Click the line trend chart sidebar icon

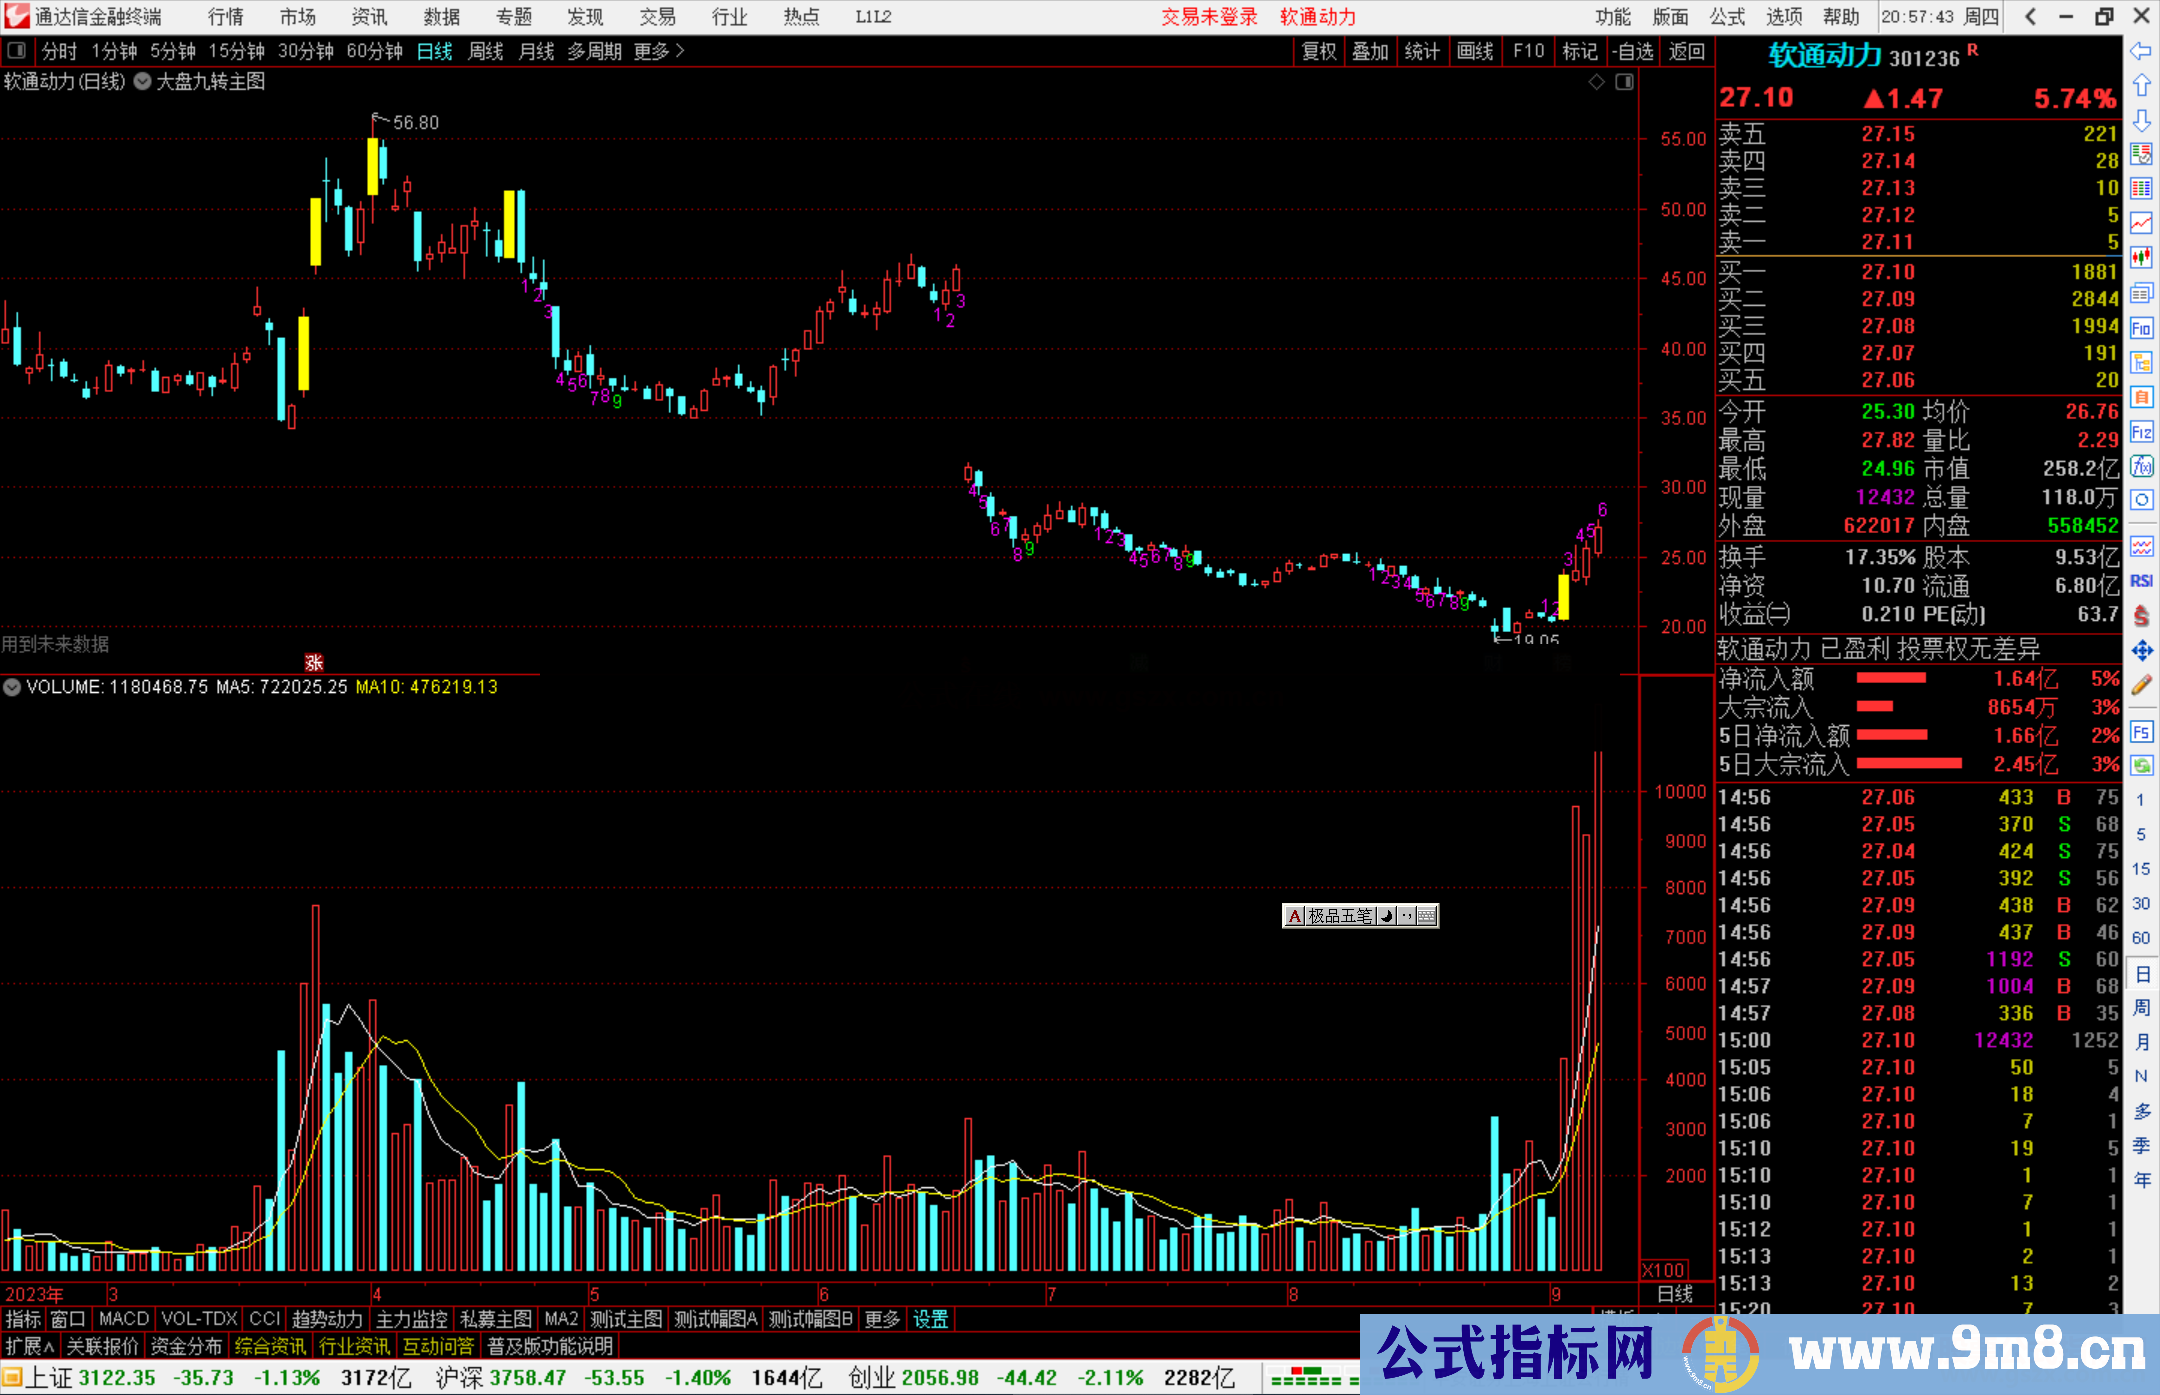pyautogui.click(x=2141, y=222)
